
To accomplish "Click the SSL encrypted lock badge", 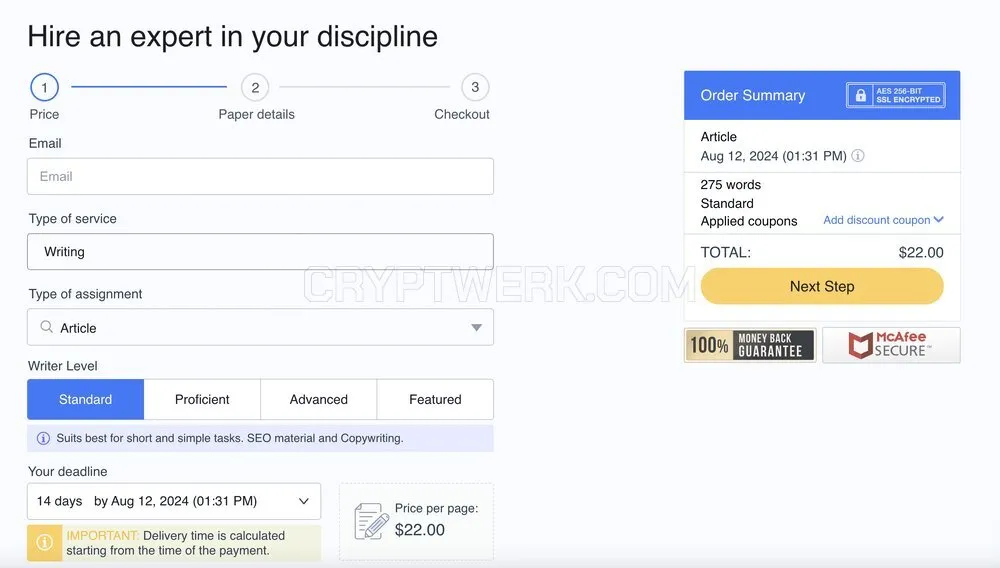I will coord(895,95).
